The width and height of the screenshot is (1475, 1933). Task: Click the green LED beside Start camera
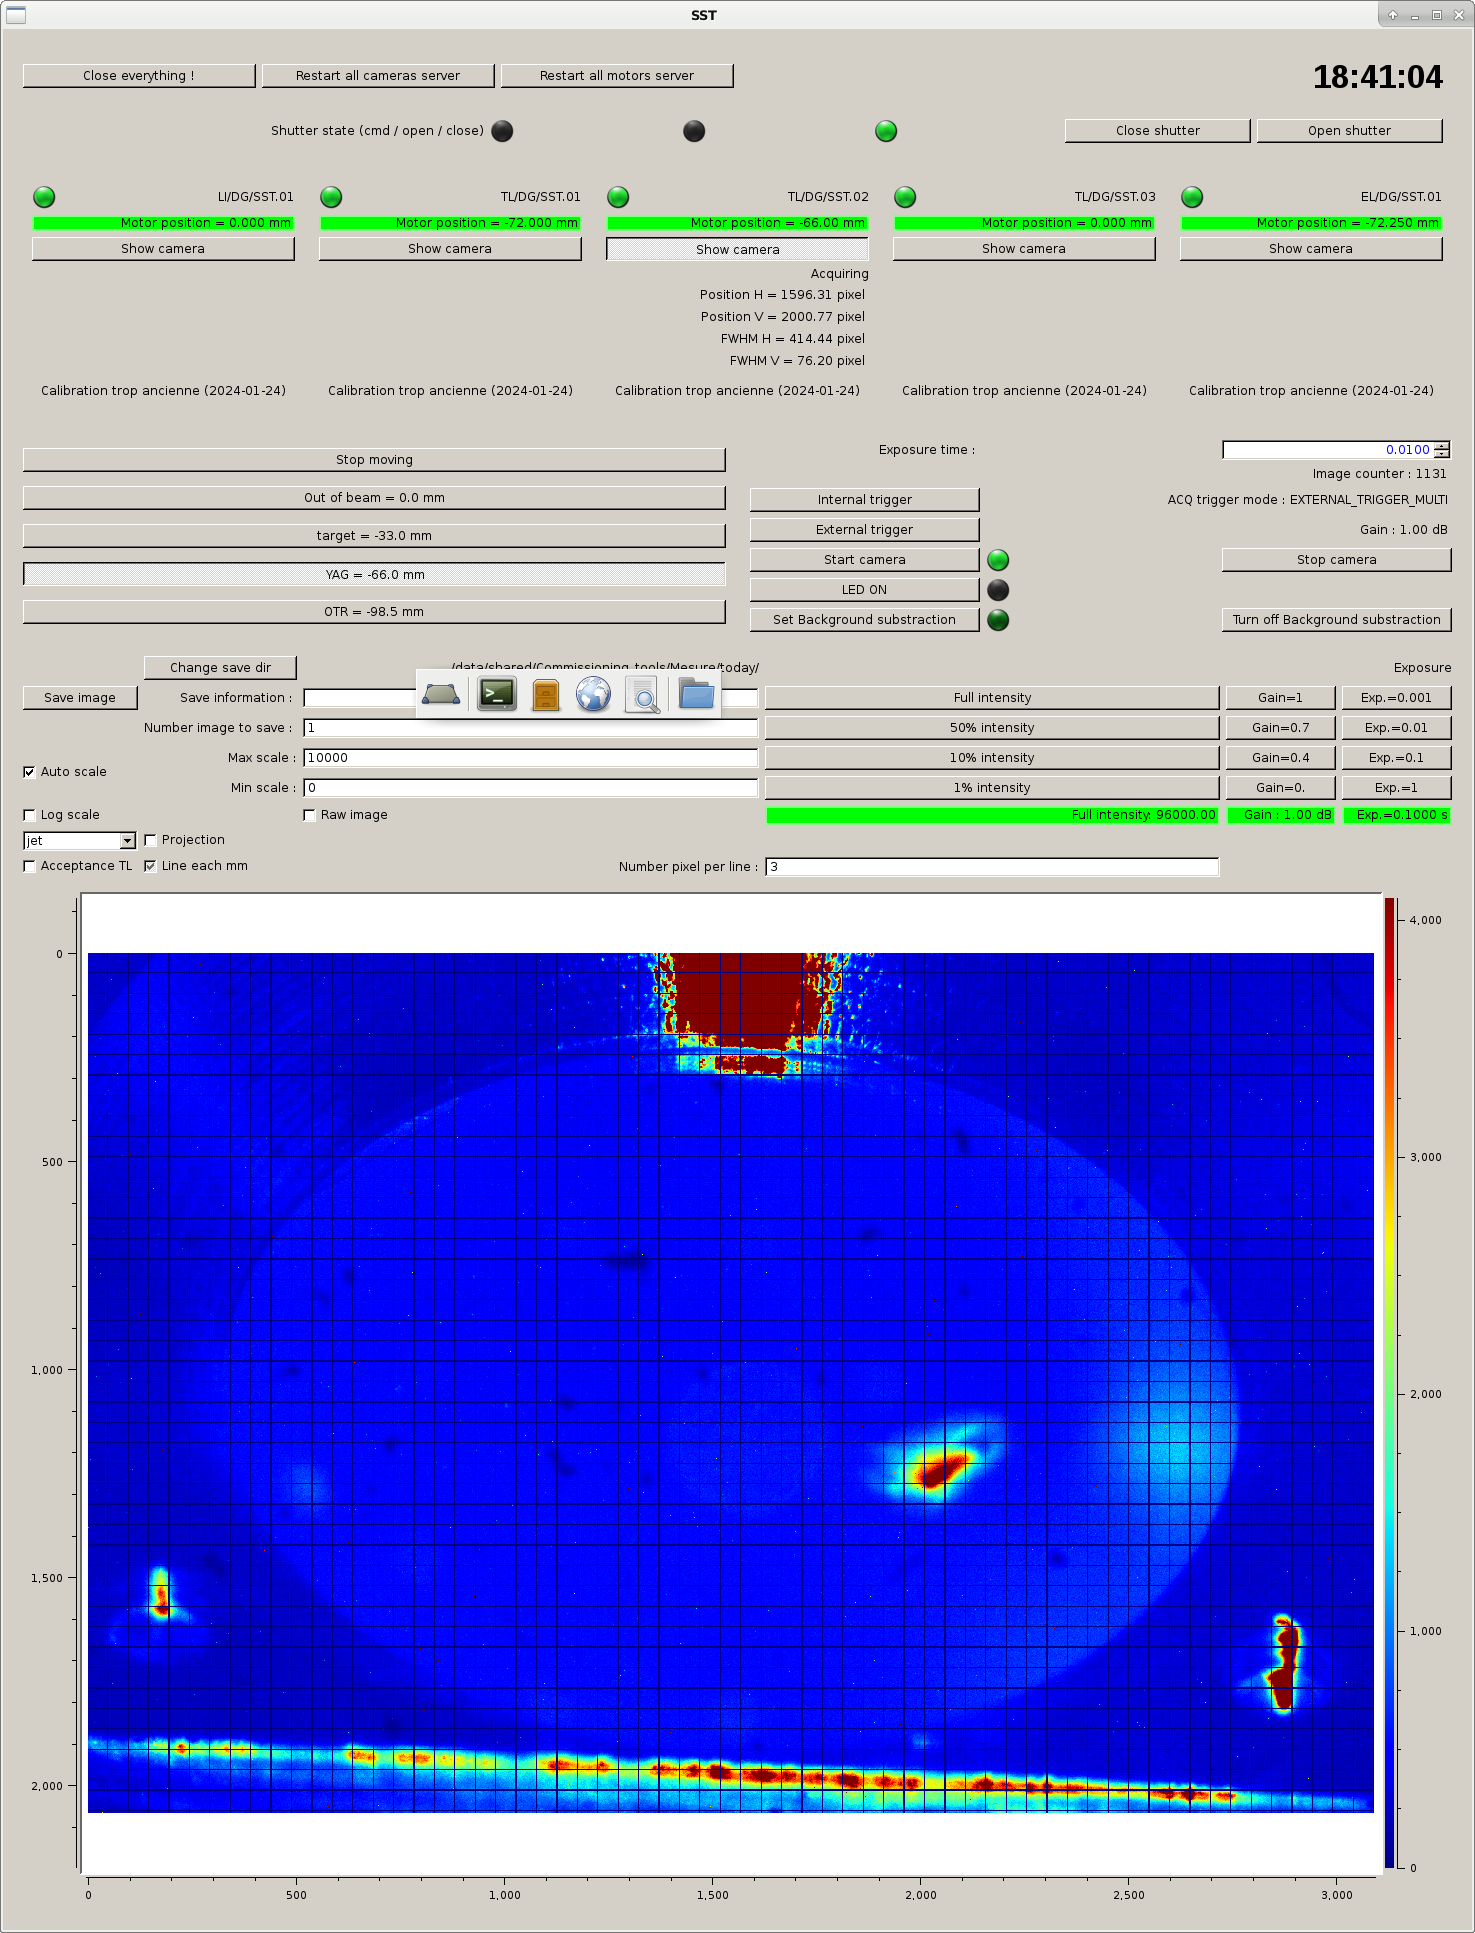click(997, 560)
